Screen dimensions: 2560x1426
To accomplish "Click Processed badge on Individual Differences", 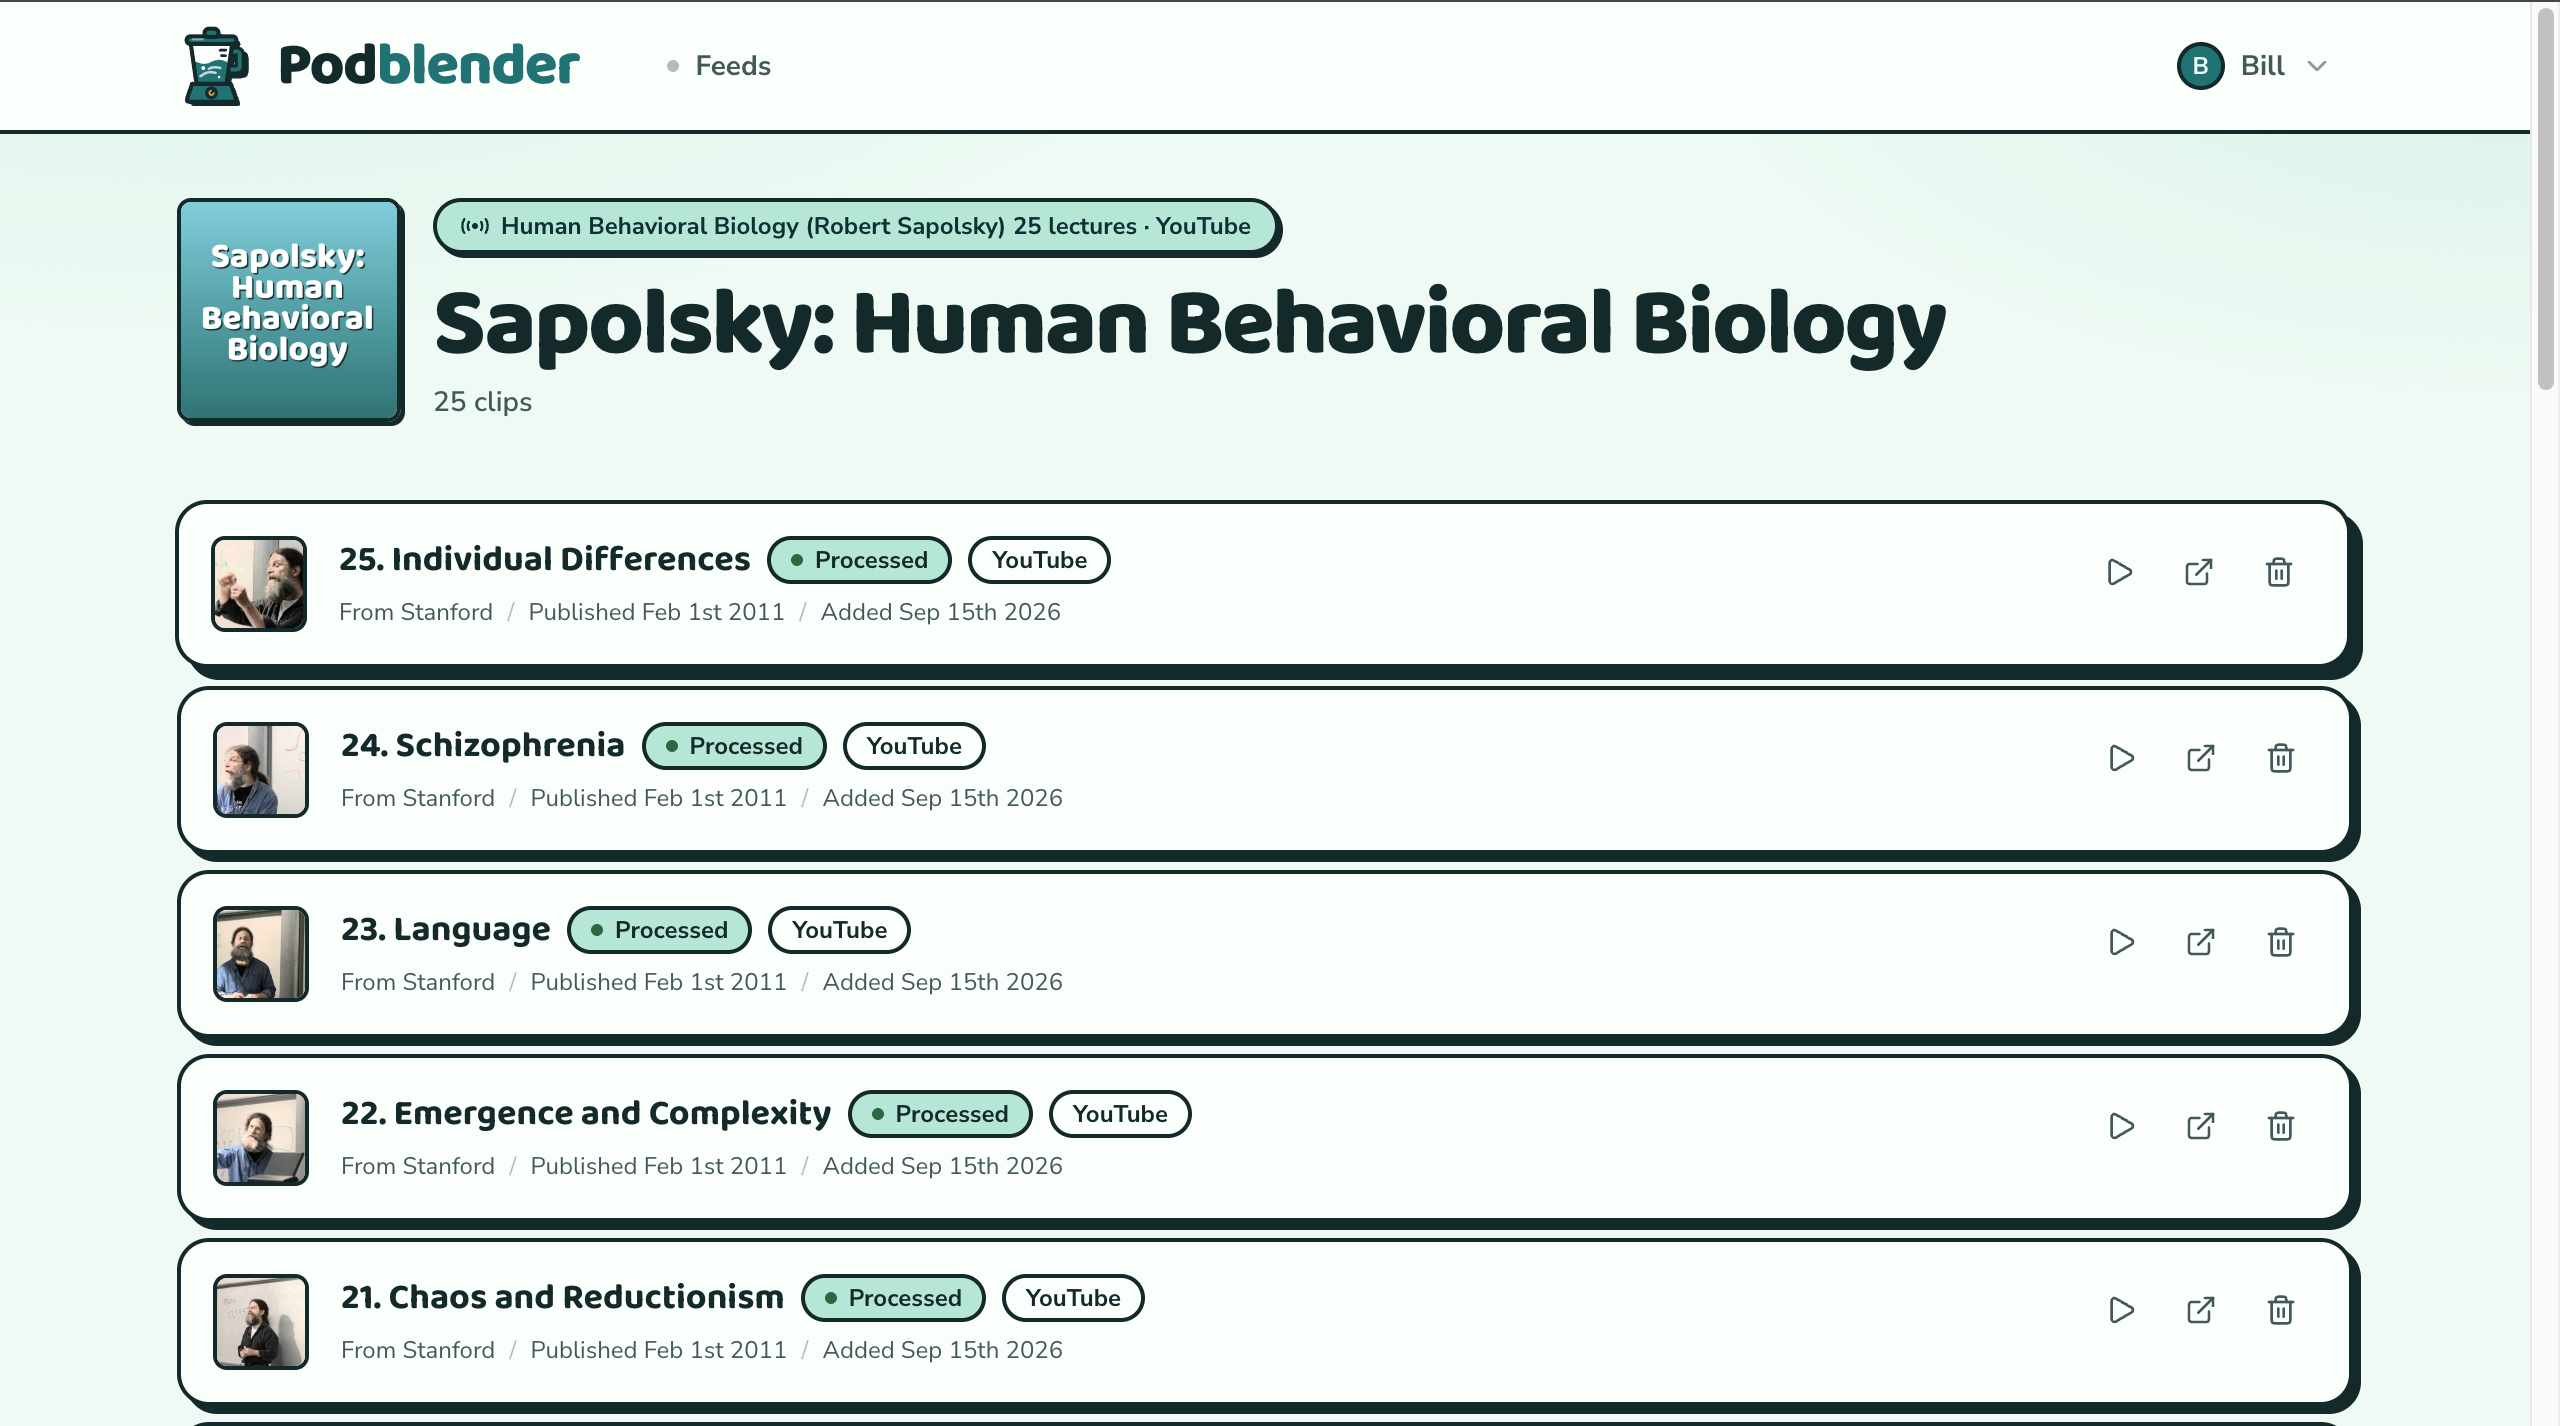I will click(x=859, y=560).
